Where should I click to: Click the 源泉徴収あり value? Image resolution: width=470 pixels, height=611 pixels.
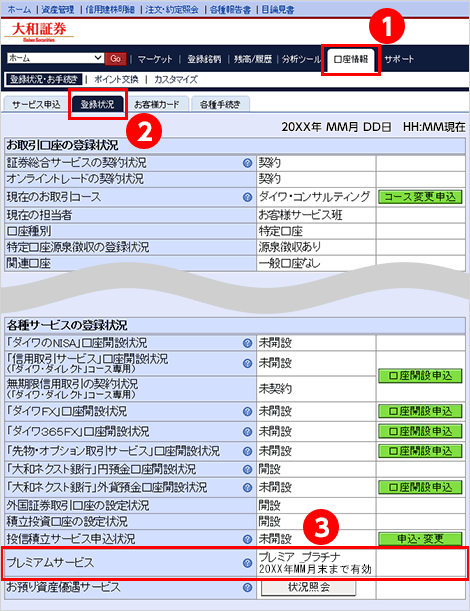(x=290, y=247)
